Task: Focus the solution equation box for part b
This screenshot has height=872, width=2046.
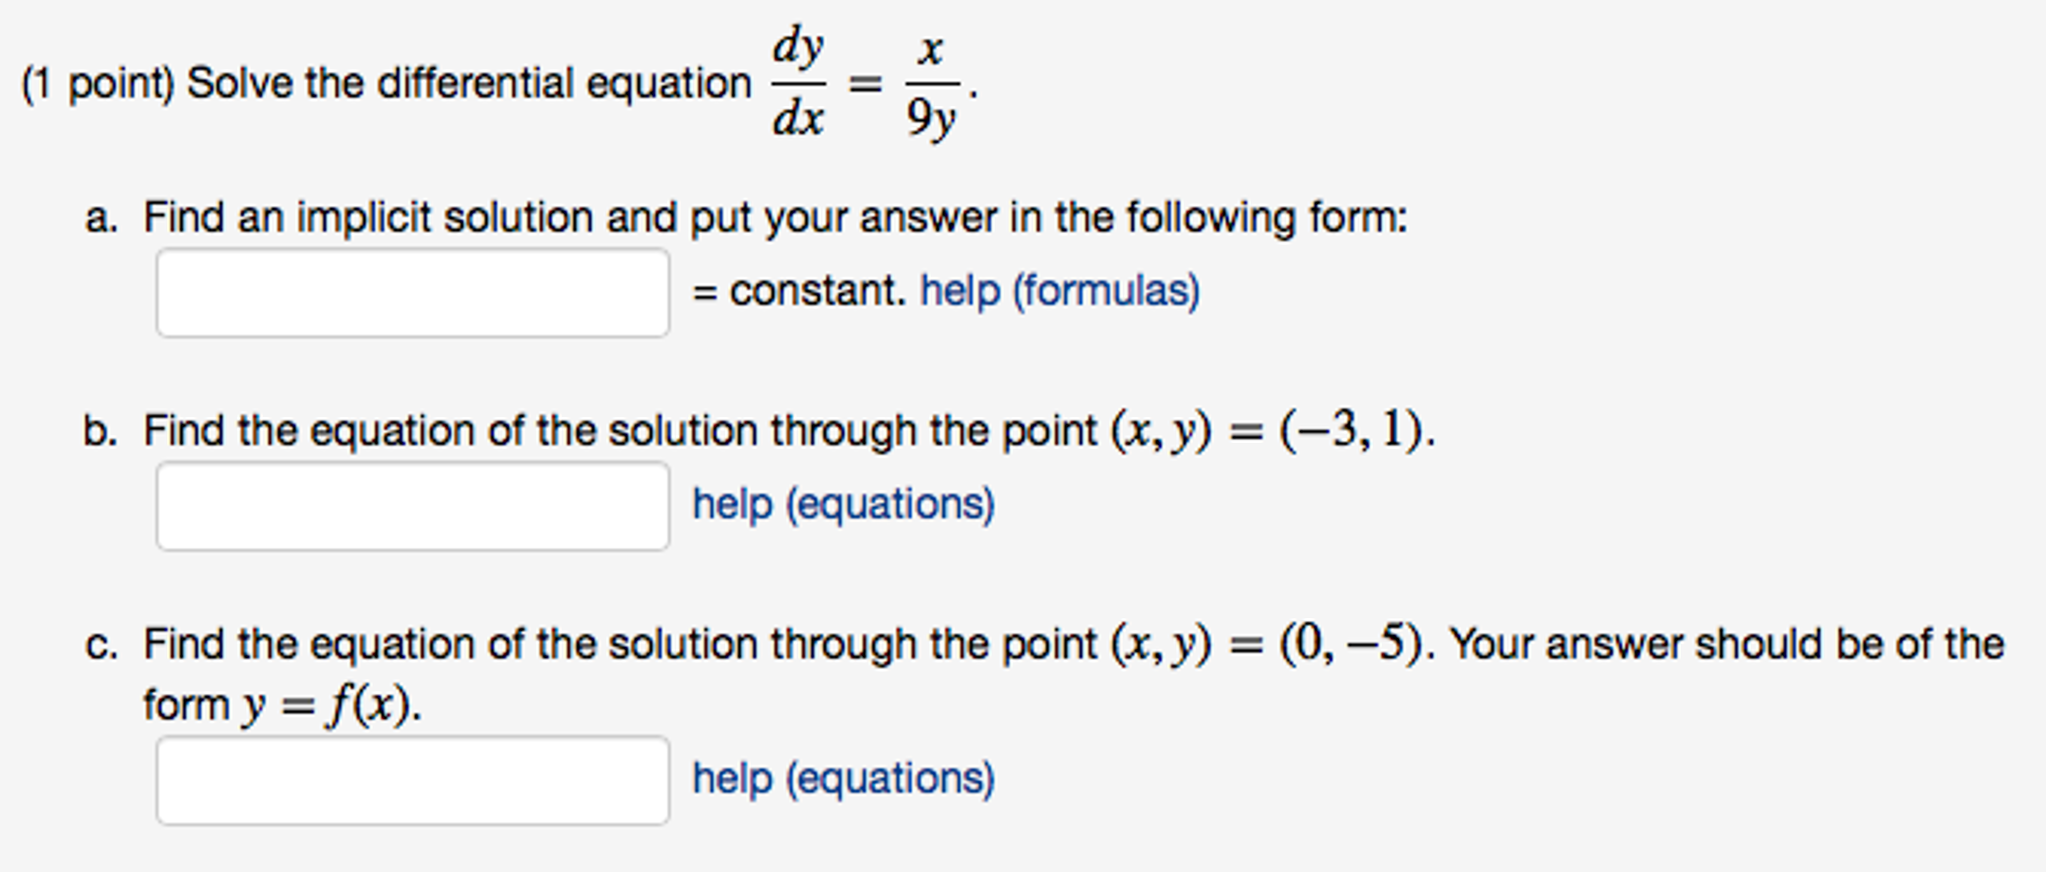Action: (x=413, y=504)
